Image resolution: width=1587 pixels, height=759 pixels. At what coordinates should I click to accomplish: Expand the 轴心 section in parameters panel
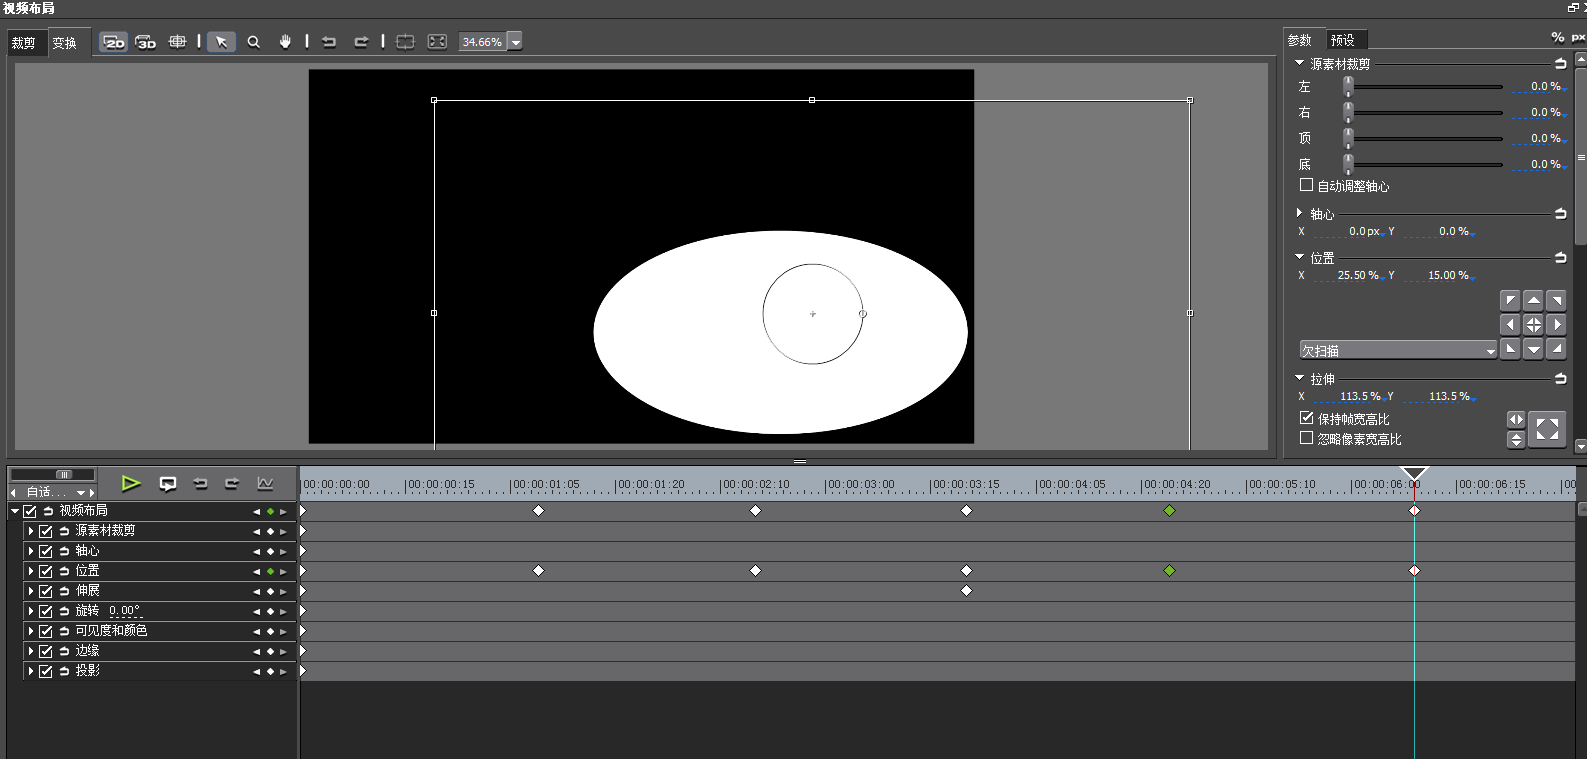click(1299, 213)
